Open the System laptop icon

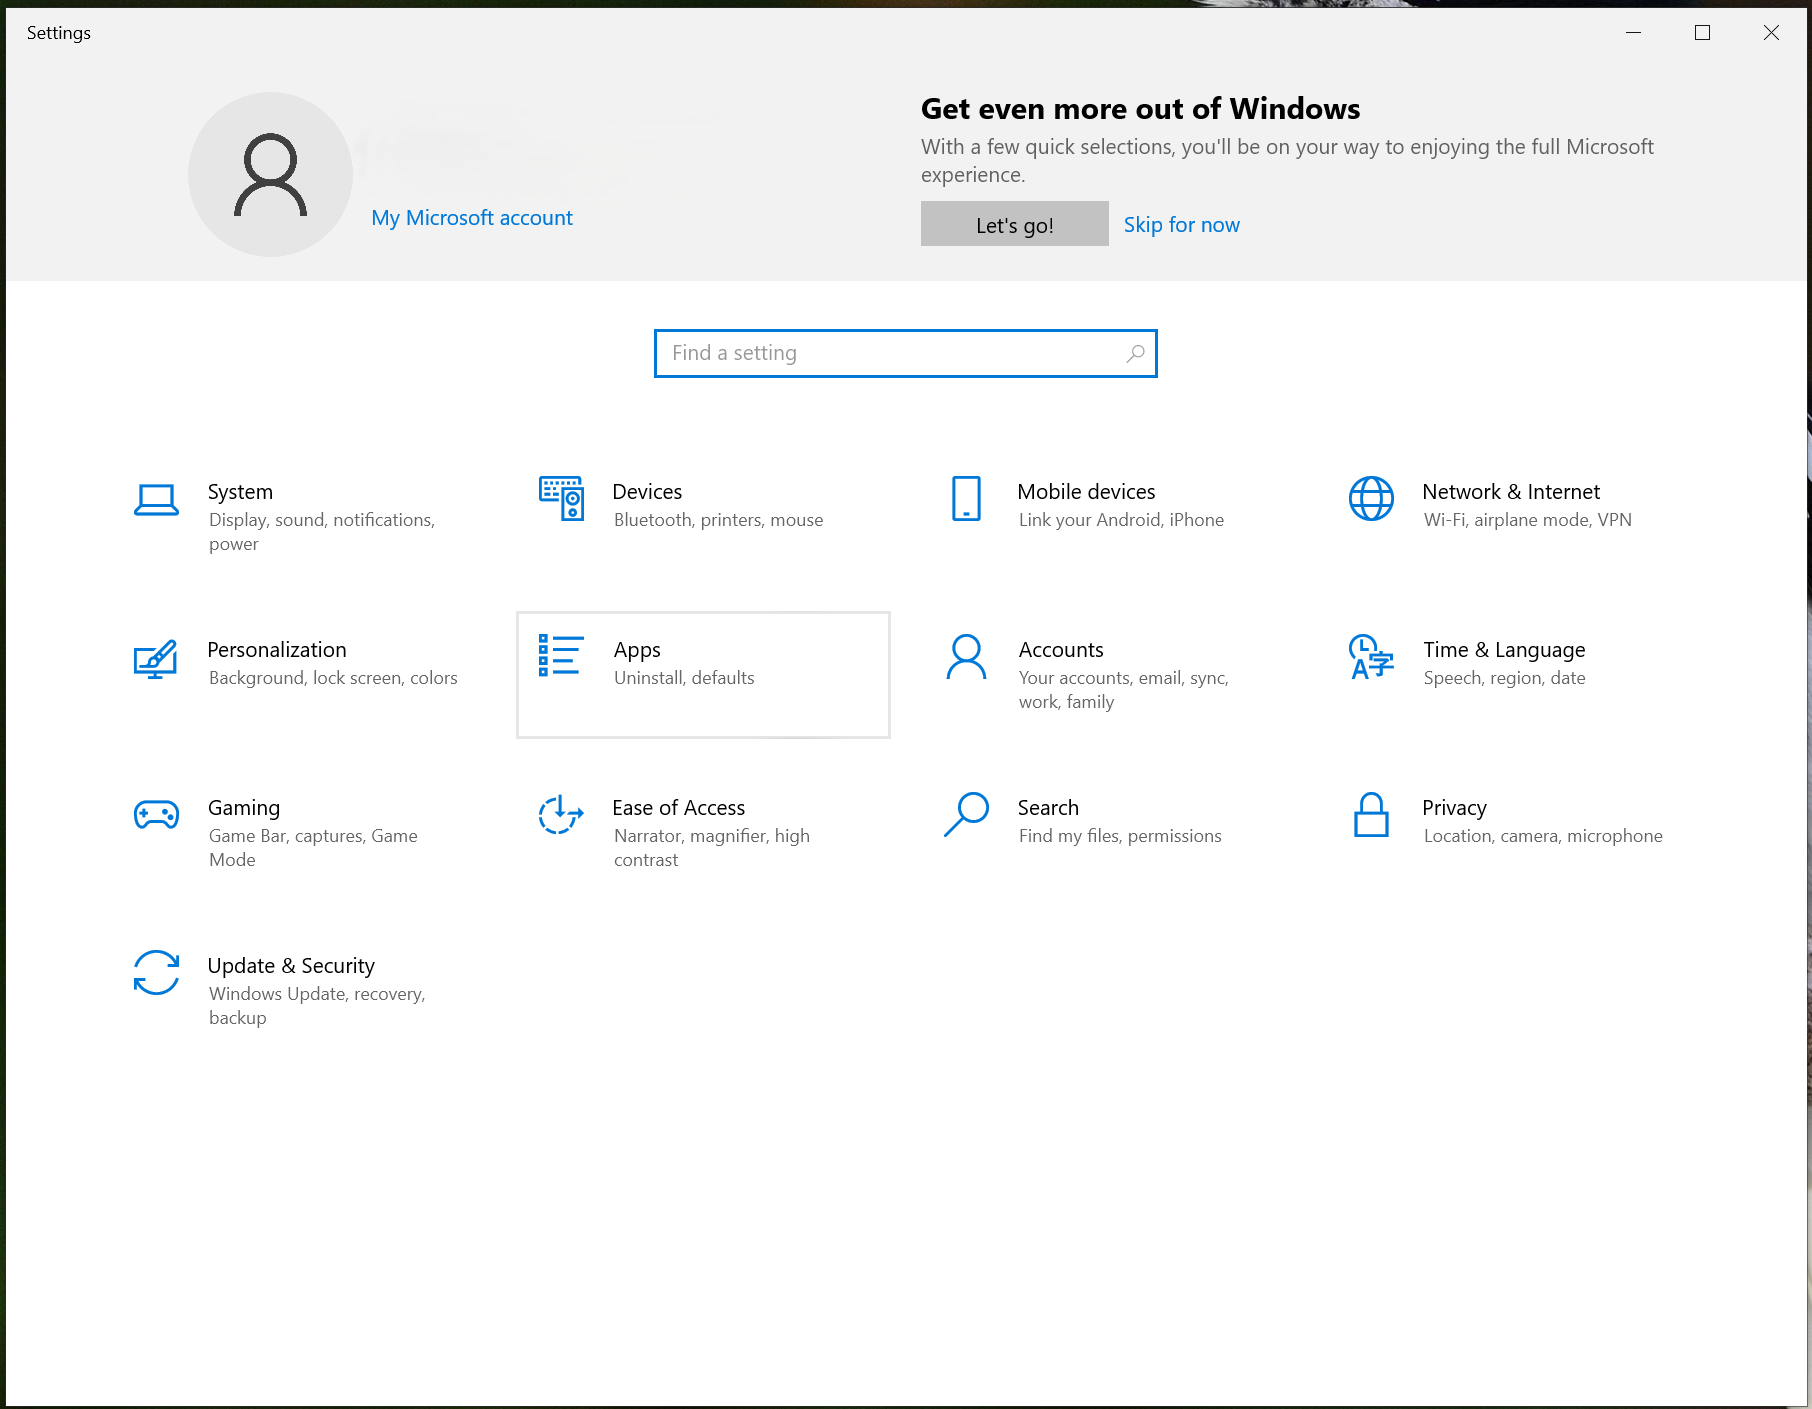(x=156, y=500)
